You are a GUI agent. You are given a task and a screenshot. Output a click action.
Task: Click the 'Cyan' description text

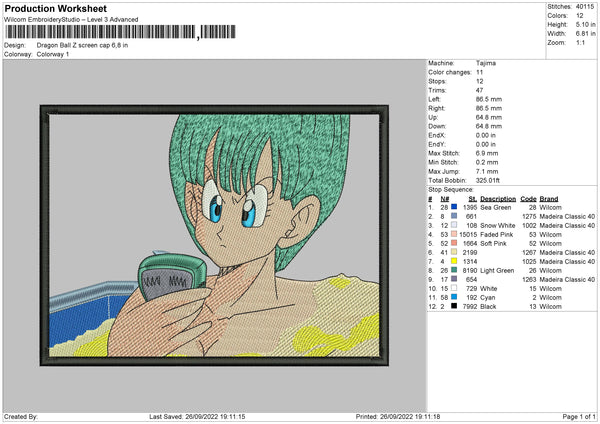point(488,298)
